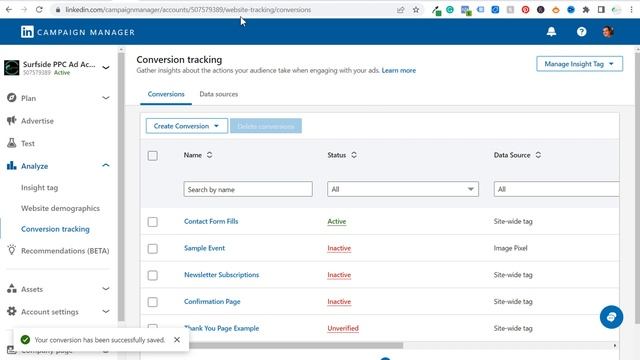
Task: Open Insight tag in sidebar
Action: 40,188
